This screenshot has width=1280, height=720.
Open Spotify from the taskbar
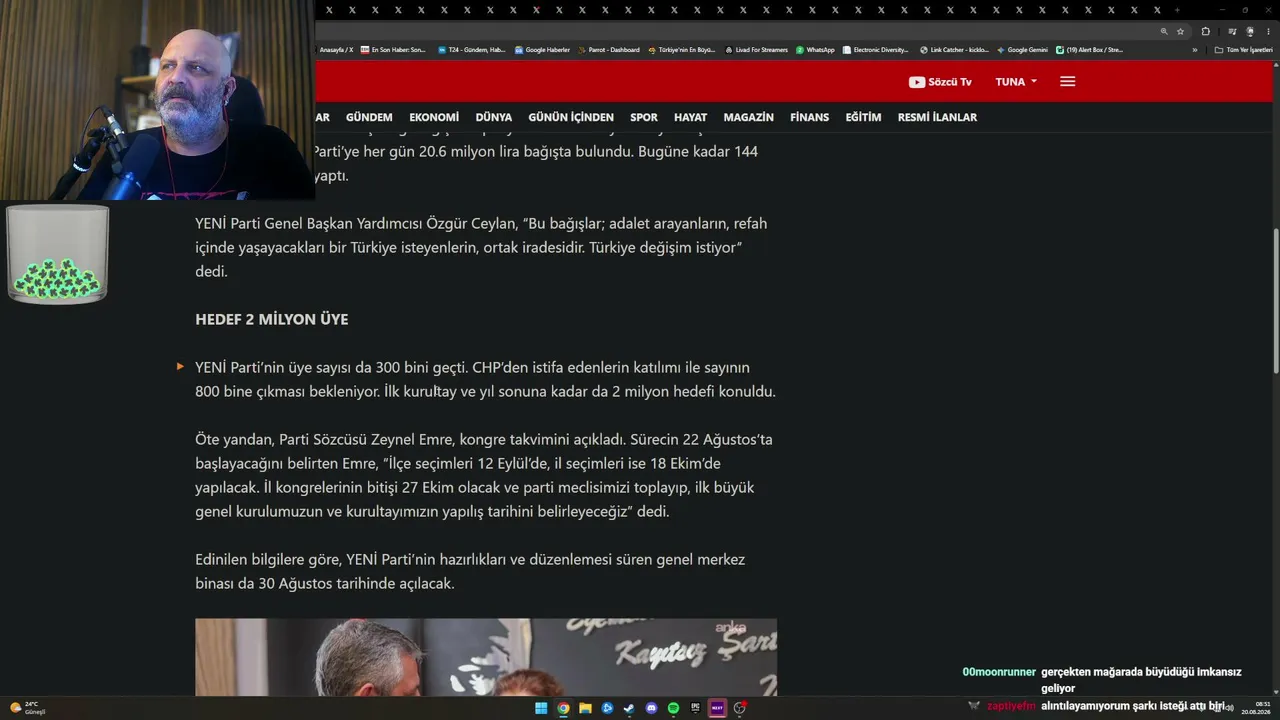pyautogui.click(x=673, y=708)
